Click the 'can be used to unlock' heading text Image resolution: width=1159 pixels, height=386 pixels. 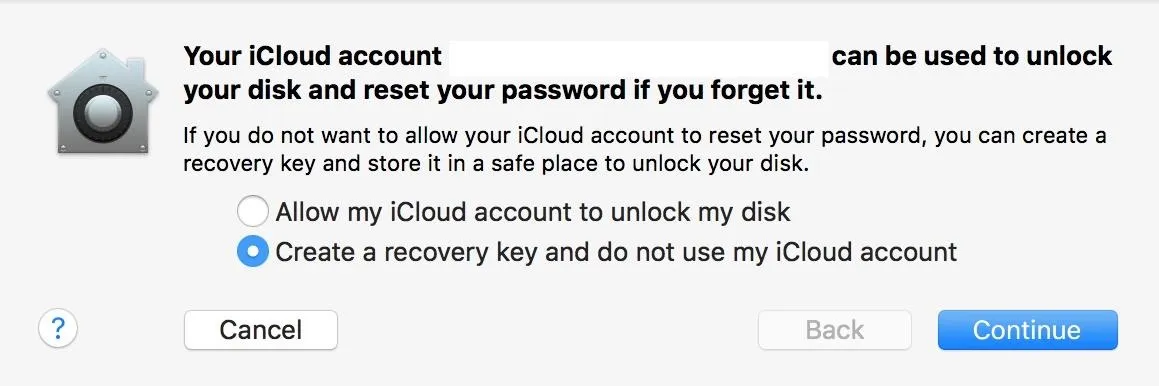(x=972, y=57)
